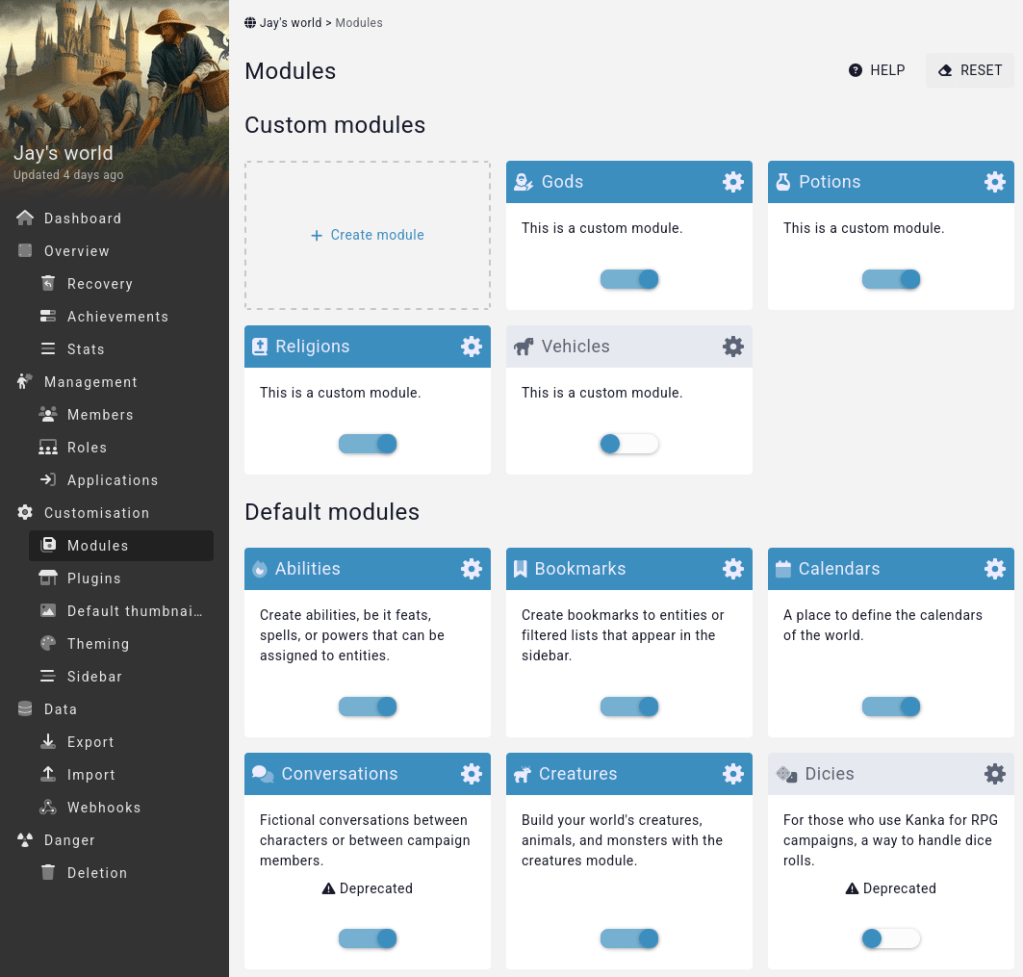Viewport: 1023px width, 977px height.
Task: Open the Vehicles module settings gear
Action: (733, 346)
